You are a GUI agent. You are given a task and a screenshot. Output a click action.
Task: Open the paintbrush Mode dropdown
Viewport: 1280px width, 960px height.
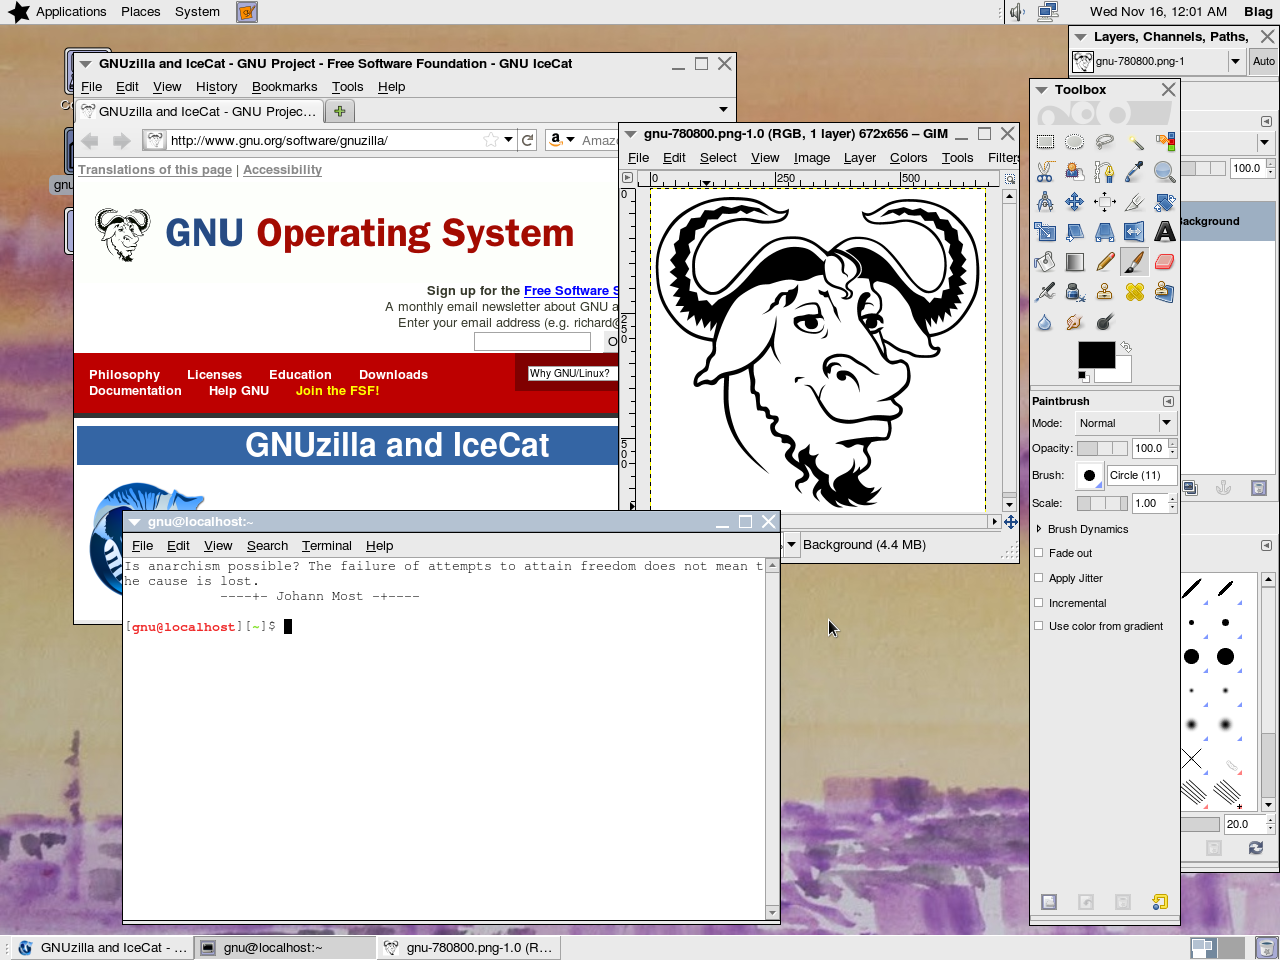pyautogui.click(x=1125, y=423)
